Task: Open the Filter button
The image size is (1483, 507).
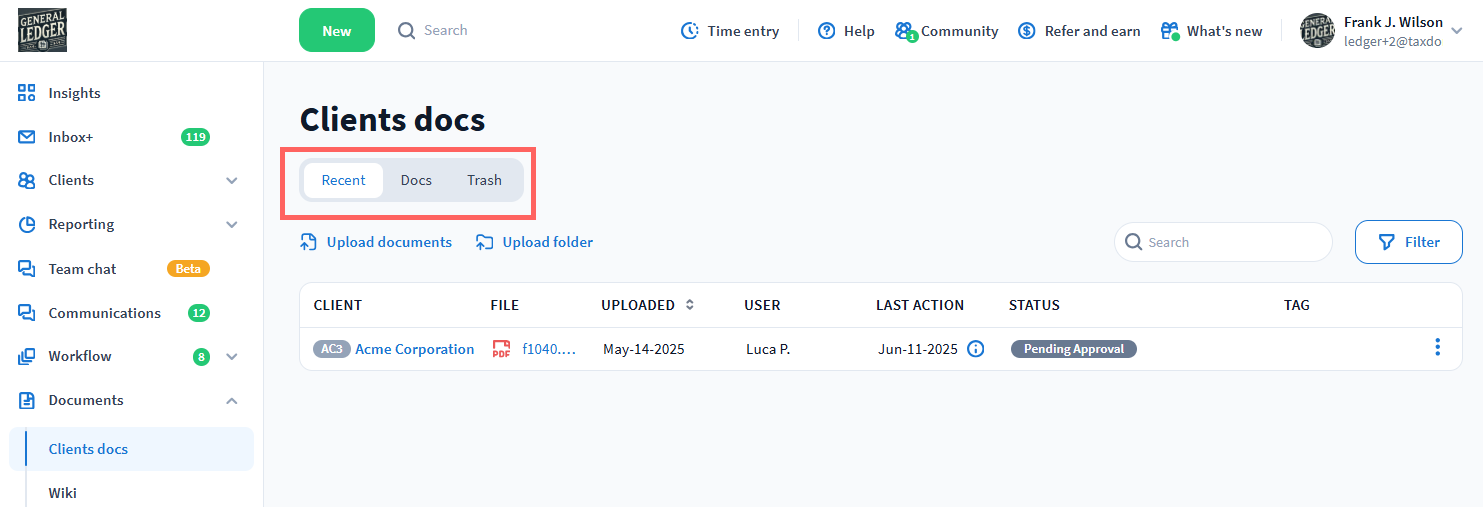Action: 1408,242
